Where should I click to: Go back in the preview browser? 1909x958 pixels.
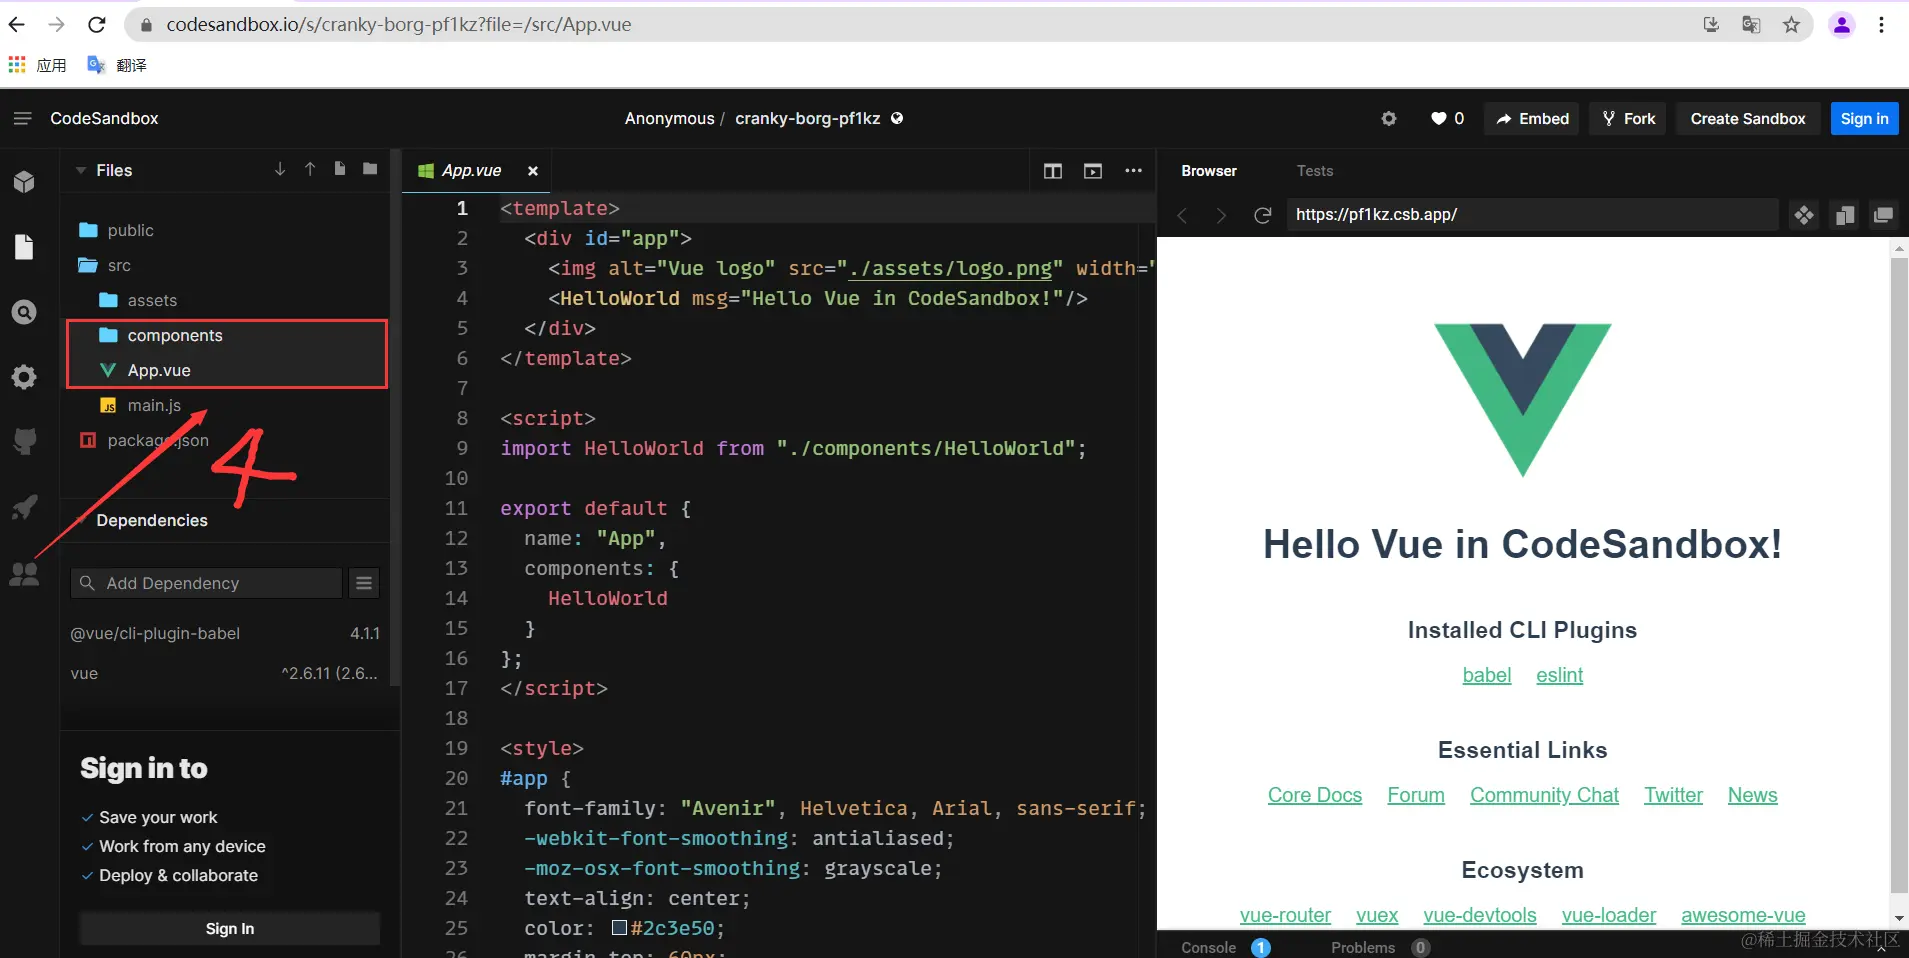point(1182,215)
